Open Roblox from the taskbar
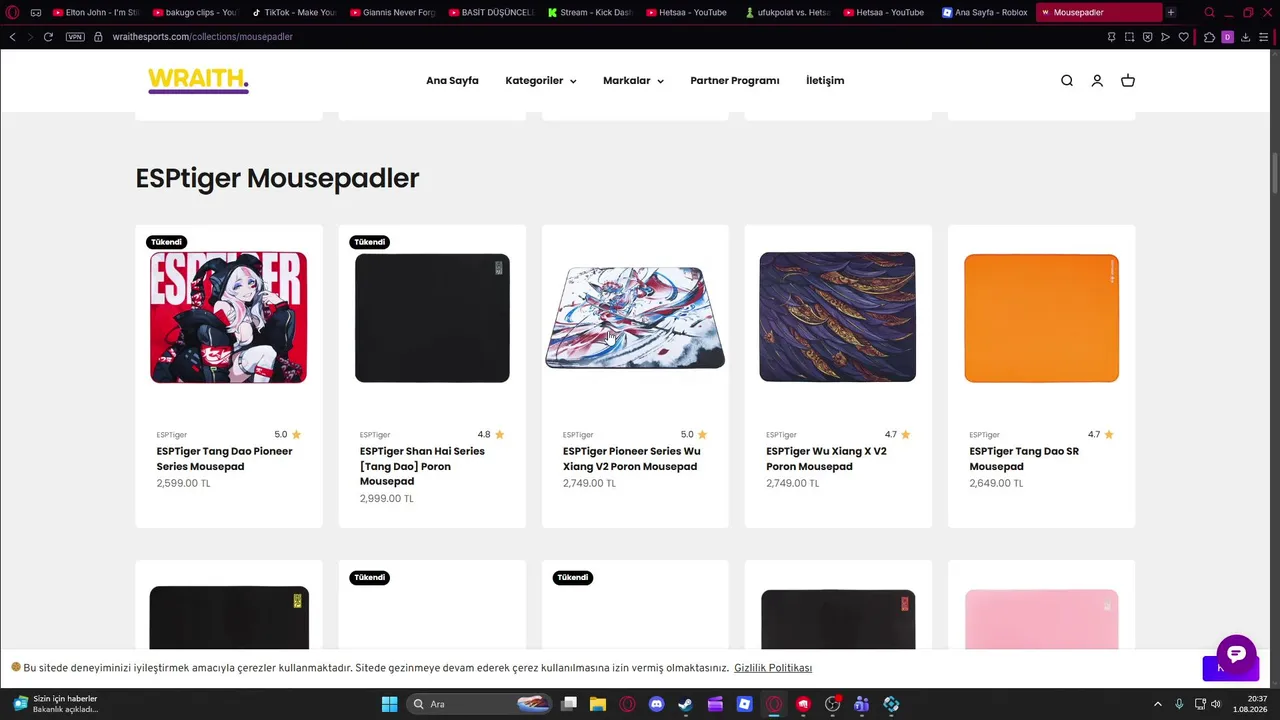Viewport: 1280px width, 720px height. tap(744, 704)
